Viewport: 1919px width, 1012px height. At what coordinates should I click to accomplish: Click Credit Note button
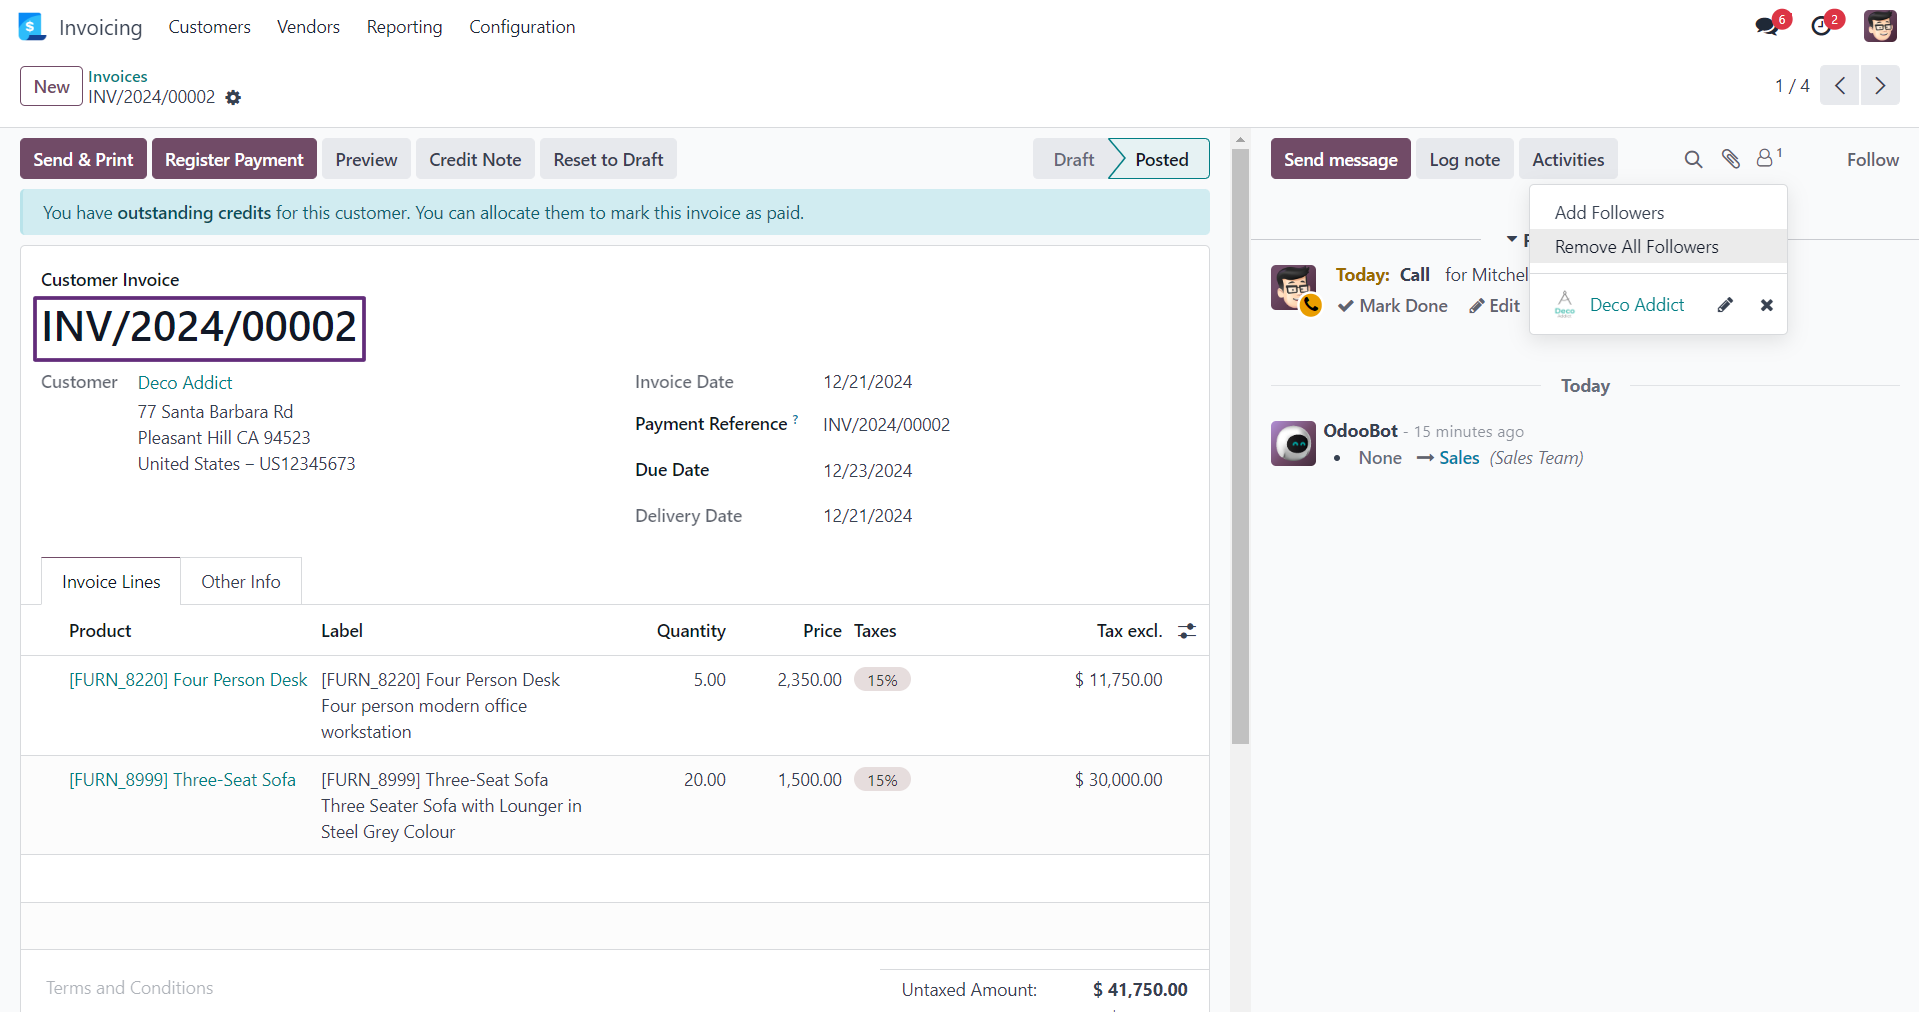[475, 159]
